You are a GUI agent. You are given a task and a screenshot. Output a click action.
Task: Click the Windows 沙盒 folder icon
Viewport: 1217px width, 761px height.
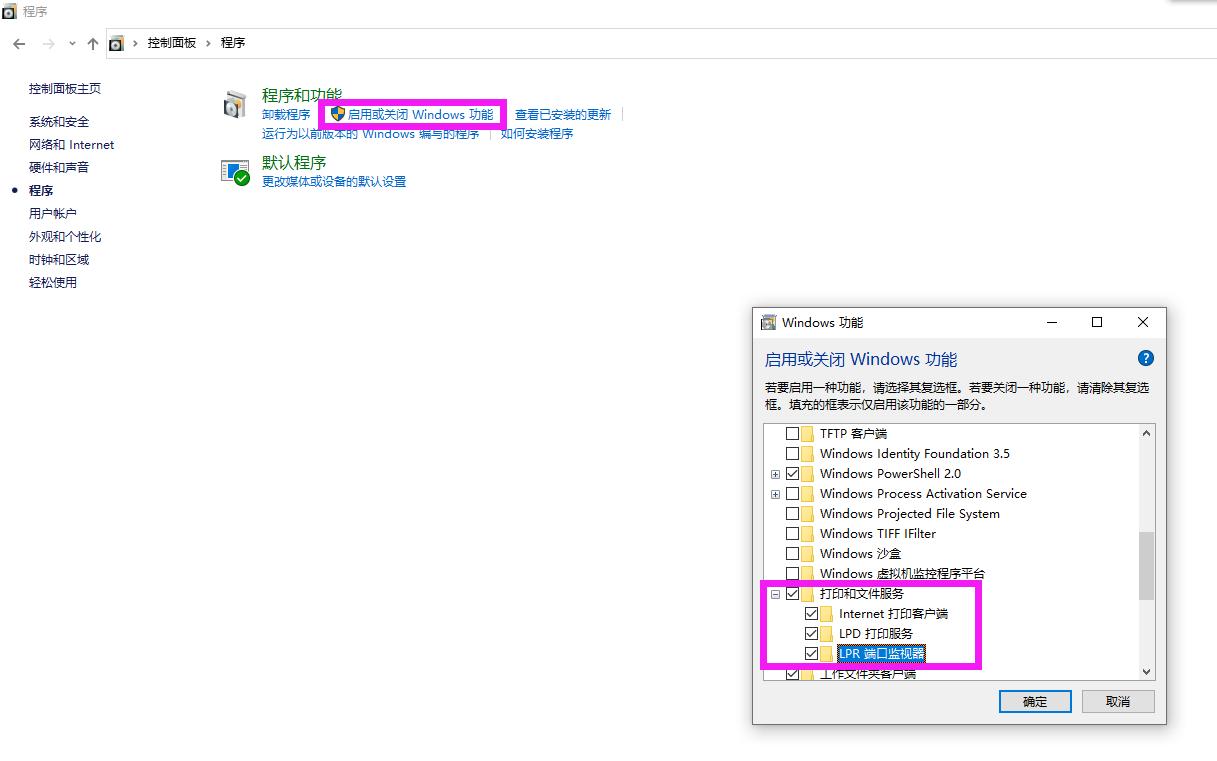tap(807, 554)
